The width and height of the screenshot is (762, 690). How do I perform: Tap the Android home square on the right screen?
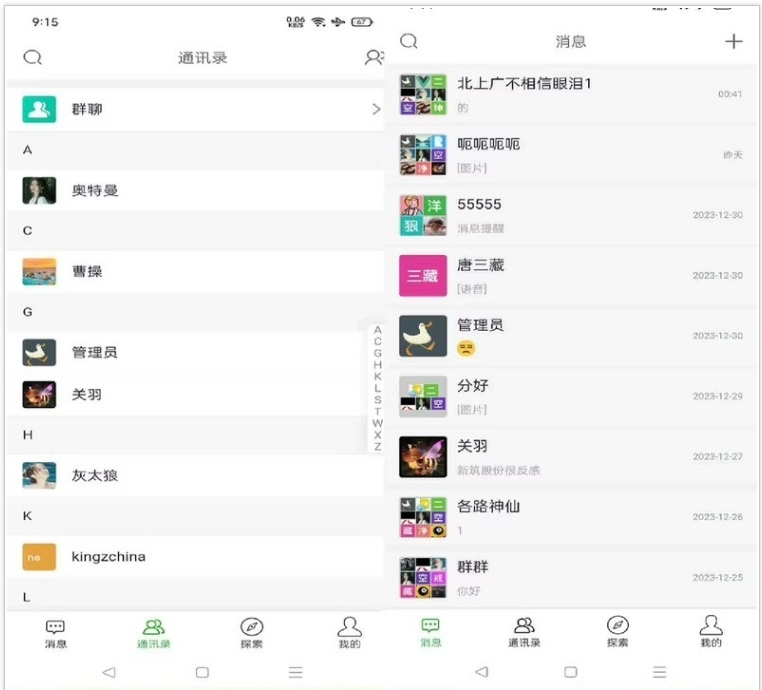point(571,672)
